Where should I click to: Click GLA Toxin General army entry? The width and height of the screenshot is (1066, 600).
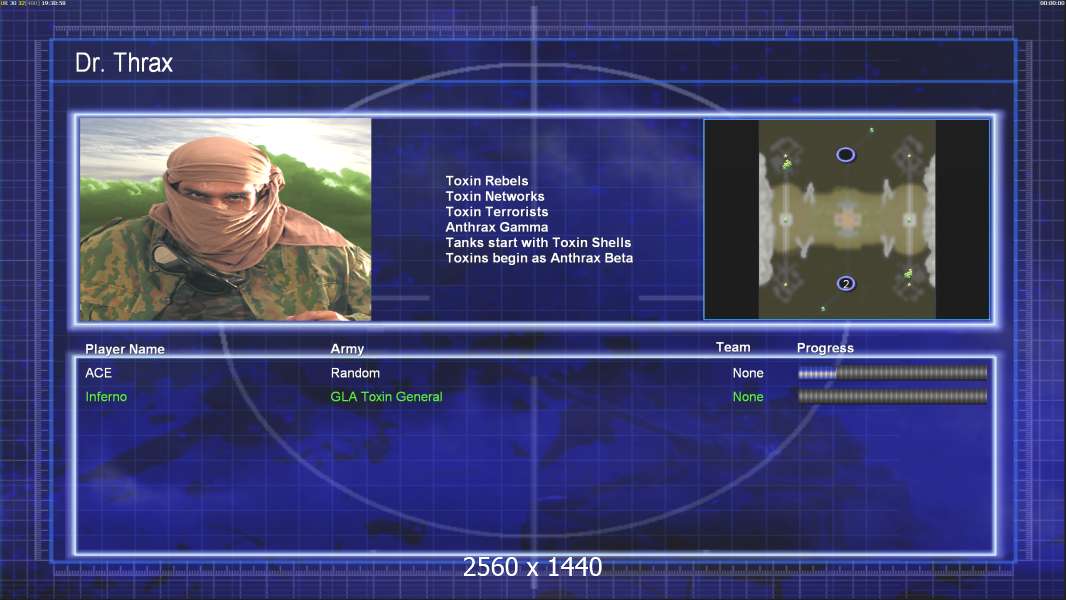click(386, 397)
